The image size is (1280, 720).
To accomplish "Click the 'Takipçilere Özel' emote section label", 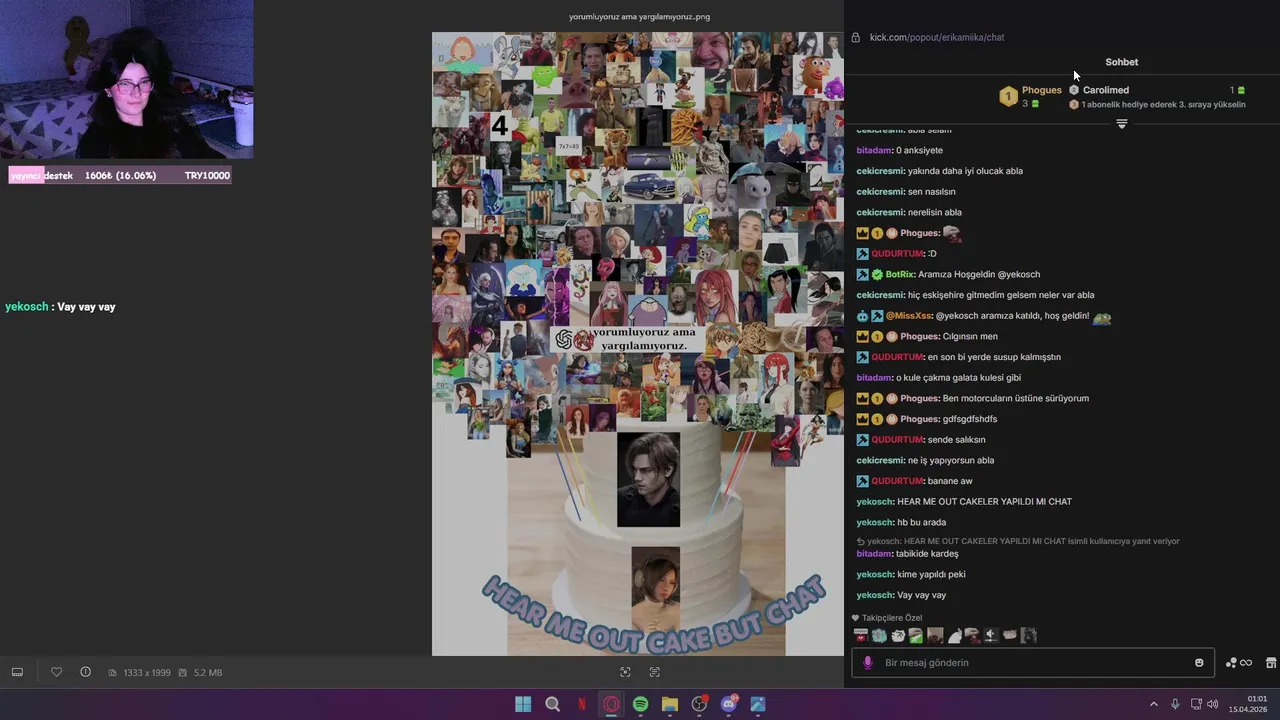I will point(892,618).
